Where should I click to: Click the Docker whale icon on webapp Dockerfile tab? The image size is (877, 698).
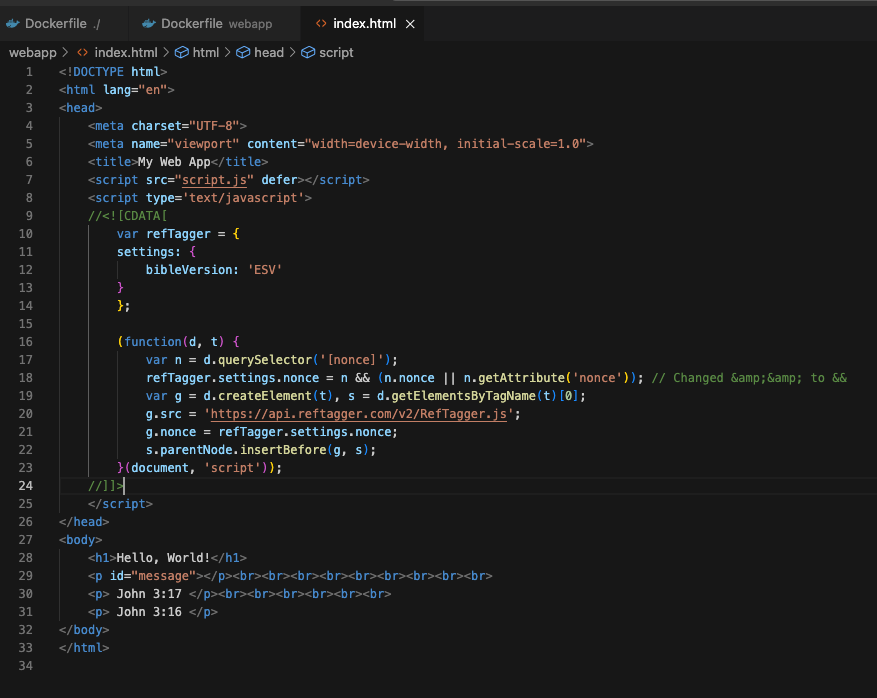pos(149,23)
